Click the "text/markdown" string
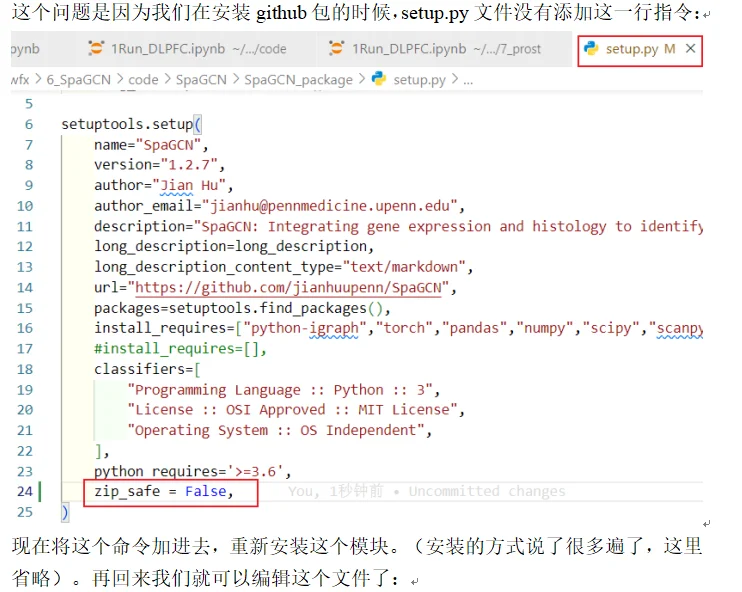The image size is (742, 592). pyautogui.click(x=404, y=267)
